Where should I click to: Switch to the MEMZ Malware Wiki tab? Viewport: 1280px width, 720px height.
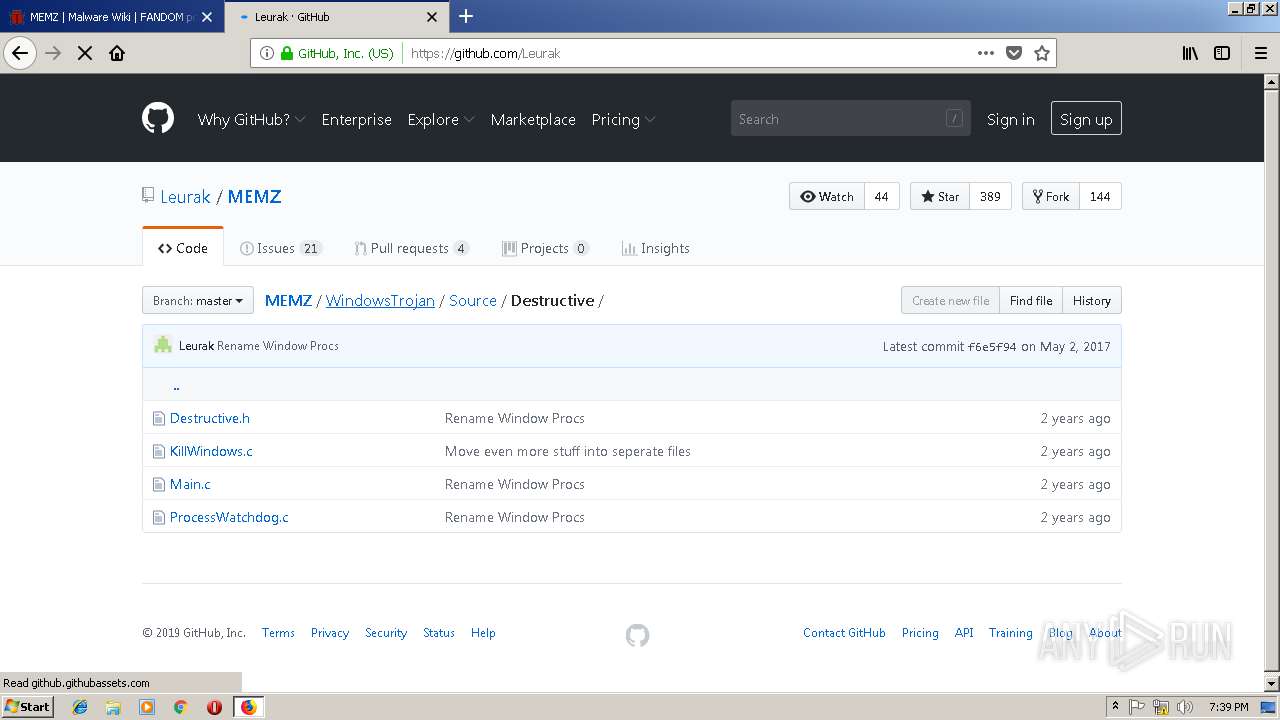[x=111, y=17]
